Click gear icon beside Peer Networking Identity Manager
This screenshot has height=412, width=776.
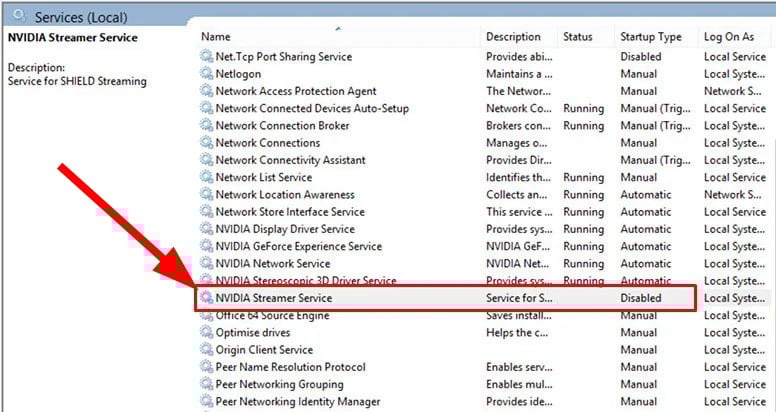(x=206, y=401)
